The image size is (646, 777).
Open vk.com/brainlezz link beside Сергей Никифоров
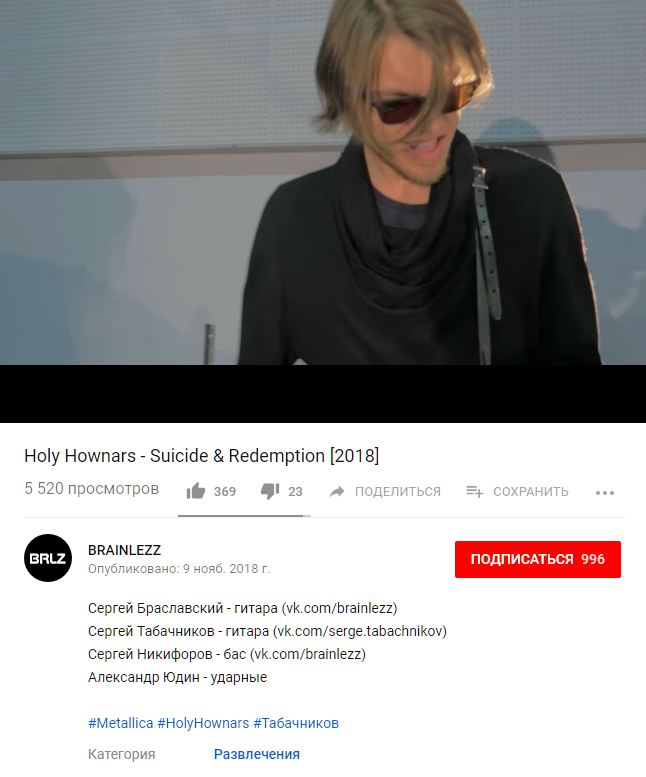[x=308, y=654]
